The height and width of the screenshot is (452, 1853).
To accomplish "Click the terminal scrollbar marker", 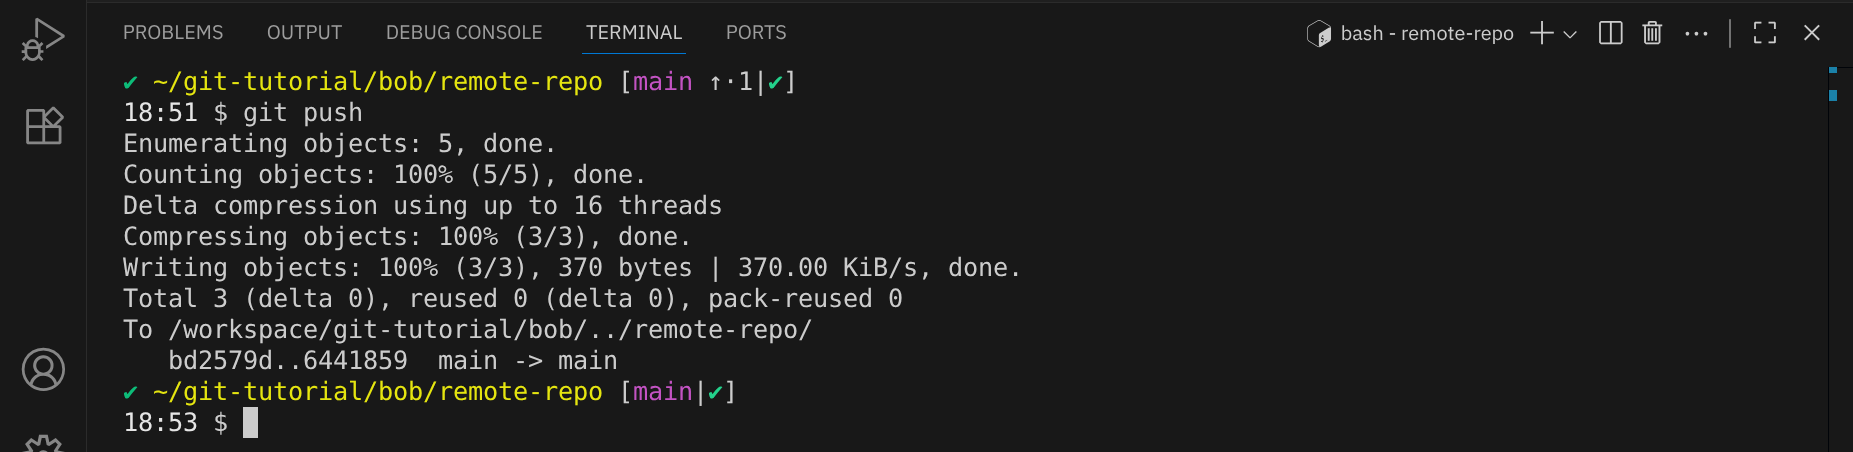I will (1833, 95).
